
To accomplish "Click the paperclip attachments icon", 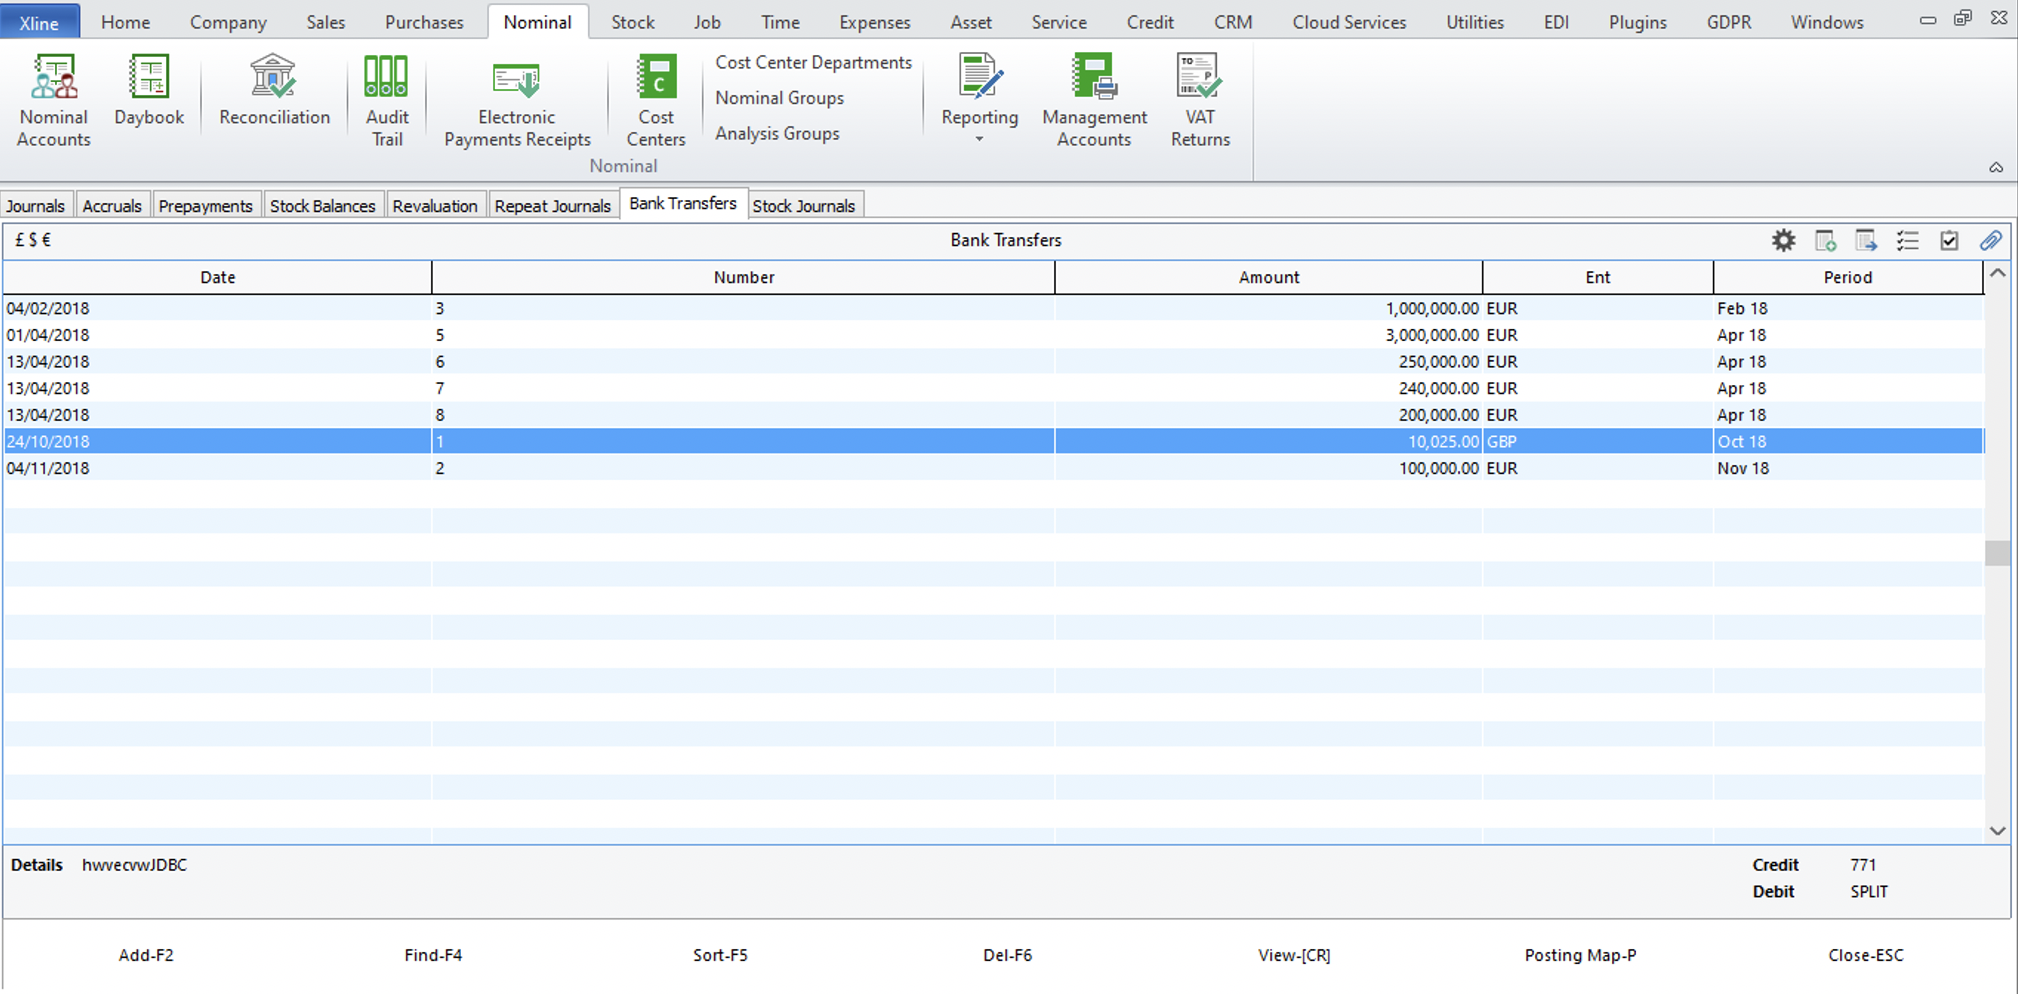I will pos(1991,240).
